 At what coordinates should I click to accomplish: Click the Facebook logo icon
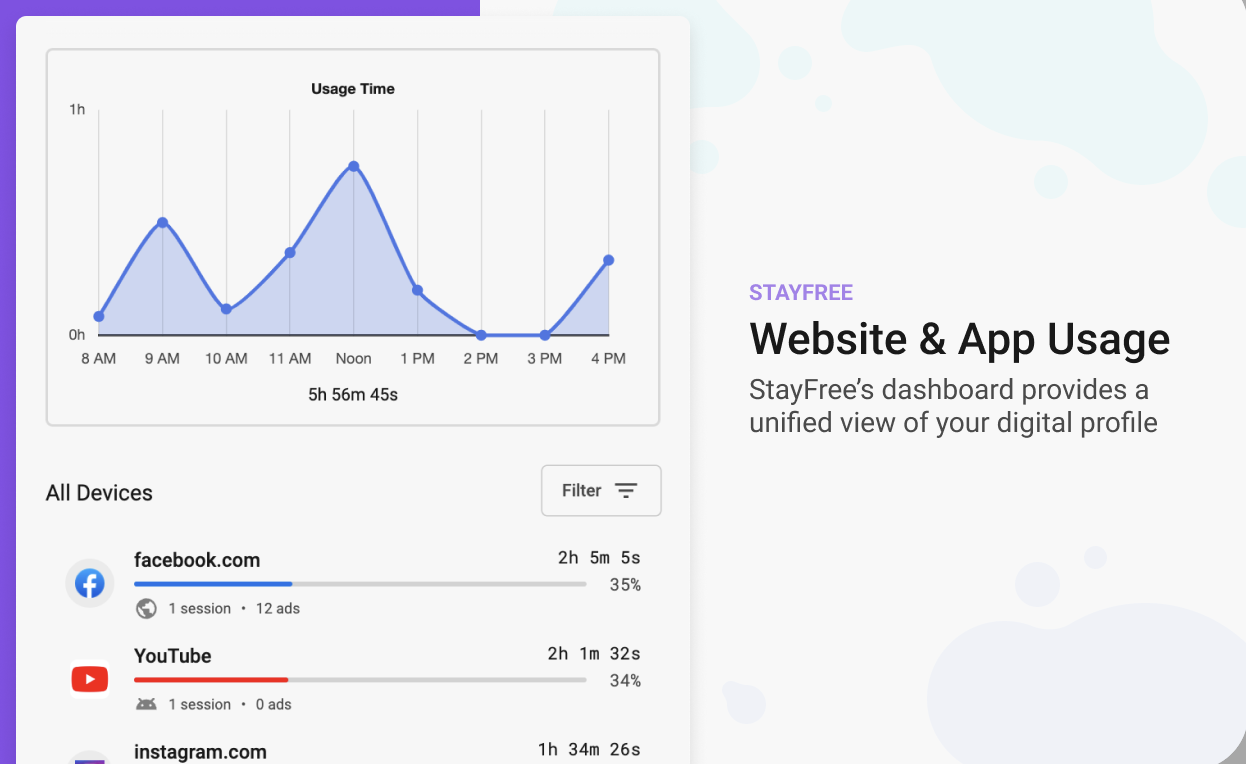[x=90, y=583]
